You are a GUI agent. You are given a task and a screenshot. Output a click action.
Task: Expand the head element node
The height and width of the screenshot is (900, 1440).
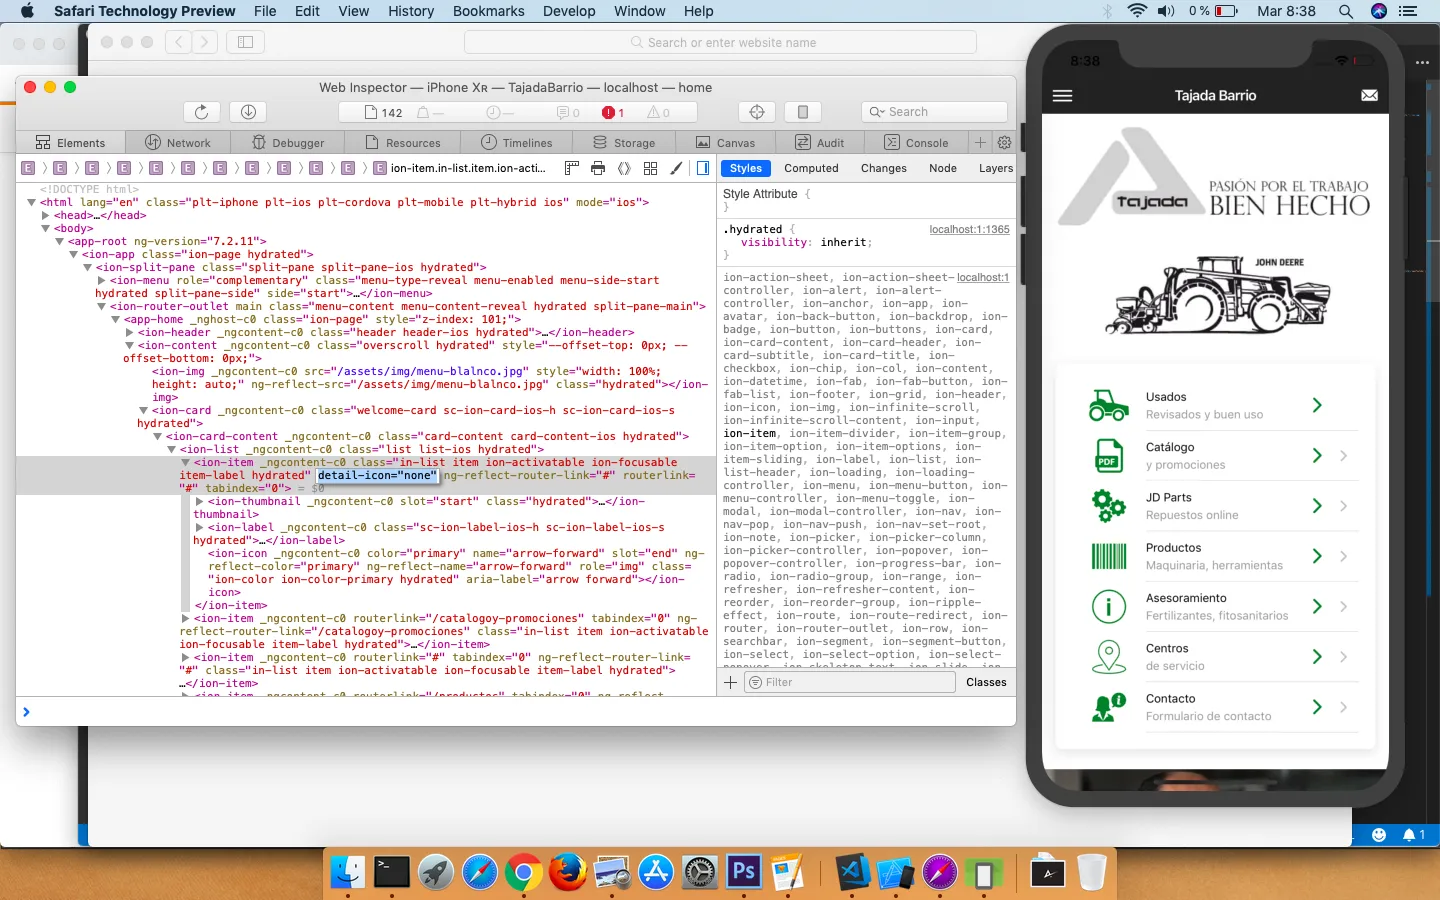coord(46,215)
